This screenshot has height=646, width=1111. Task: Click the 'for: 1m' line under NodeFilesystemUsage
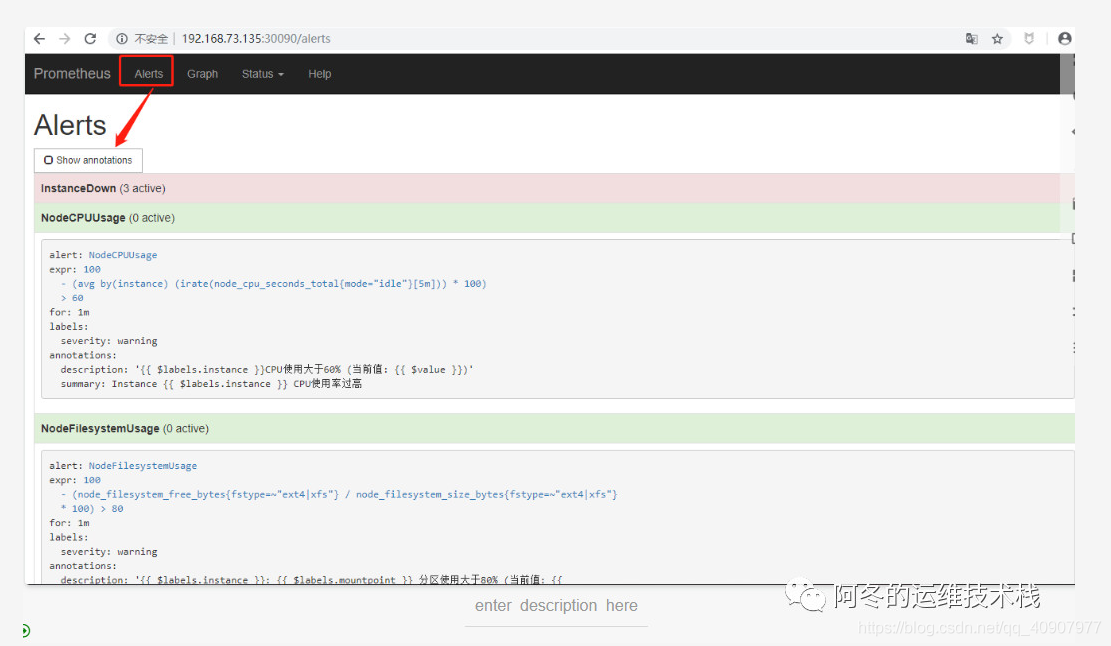pyautogui.click(x=69, y=523)
